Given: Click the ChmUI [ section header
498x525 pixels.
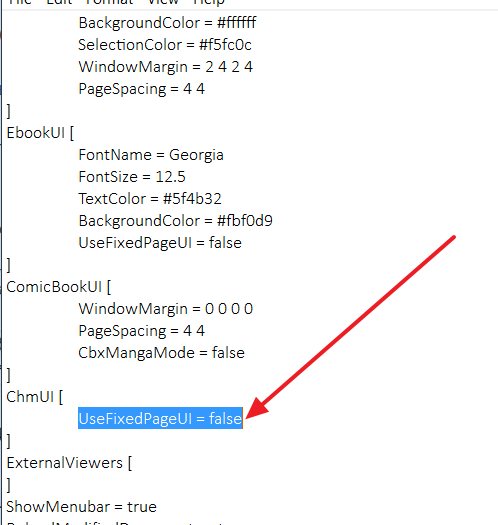Looking at the screenshot, I should (34, 397).
